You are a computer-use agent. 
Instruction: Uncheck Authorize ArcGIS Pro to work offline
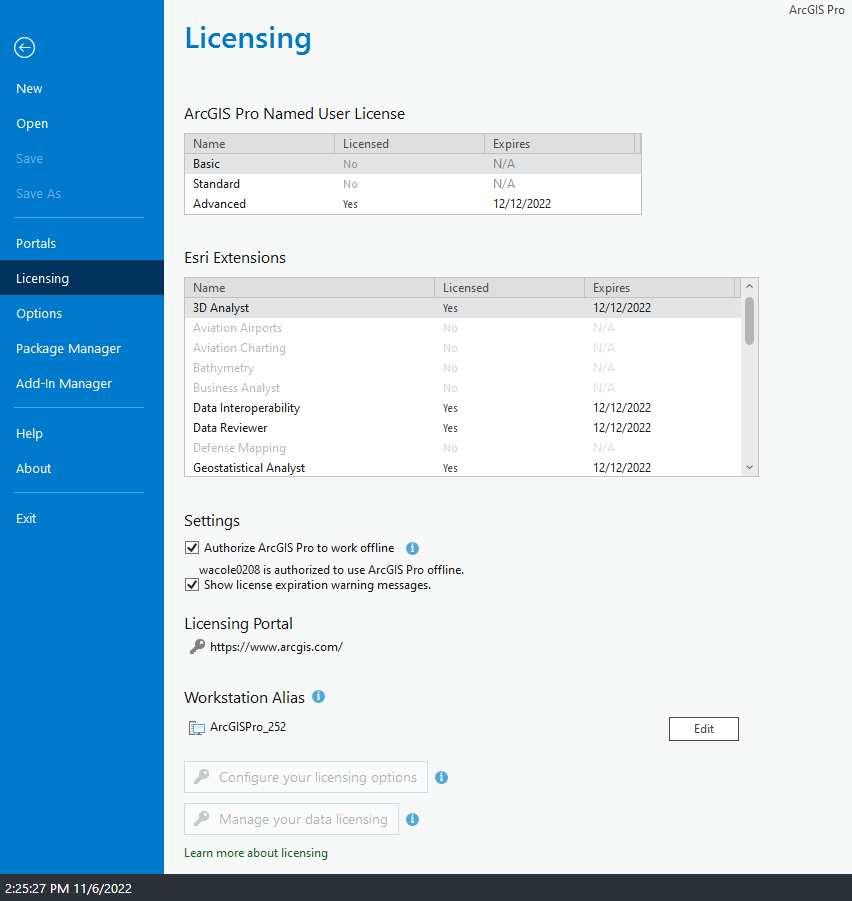tap(191, 547)
